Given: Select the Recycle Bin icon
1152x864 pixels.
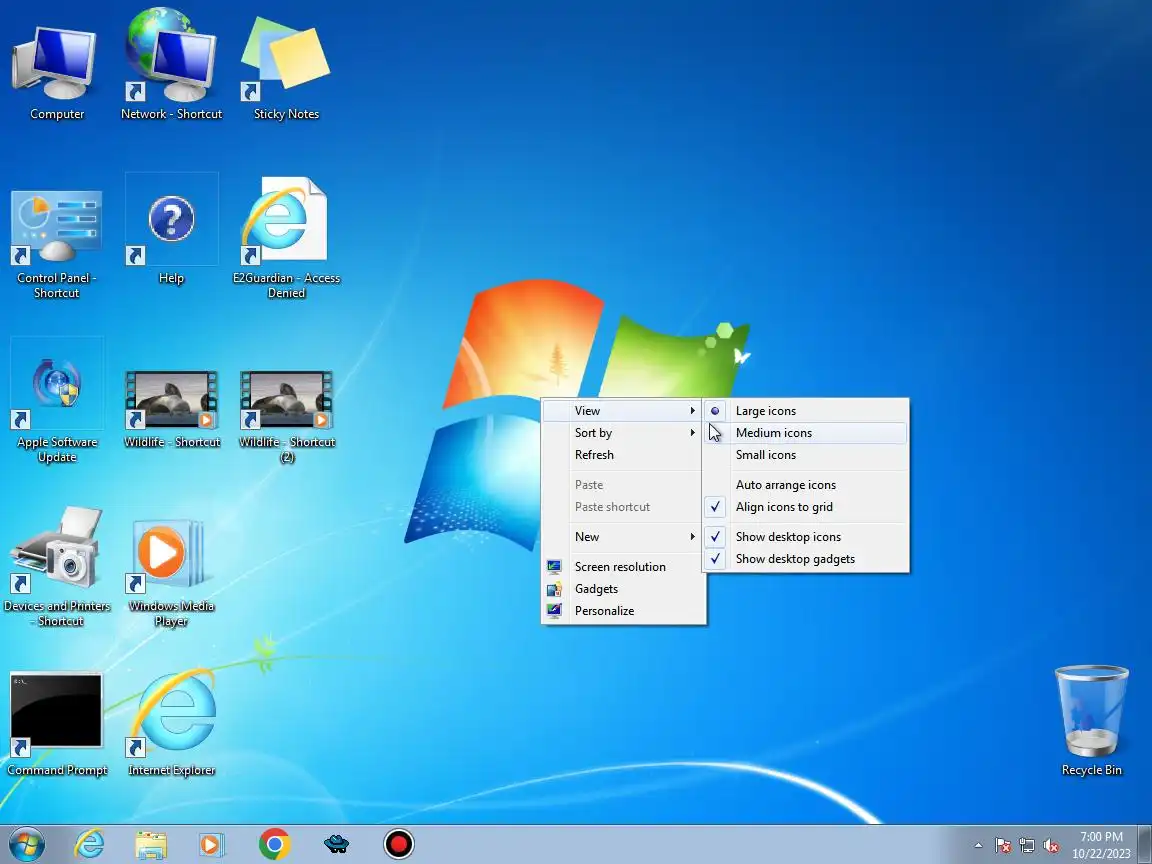Looking at the screenshot, I should tap(1091, 720).
